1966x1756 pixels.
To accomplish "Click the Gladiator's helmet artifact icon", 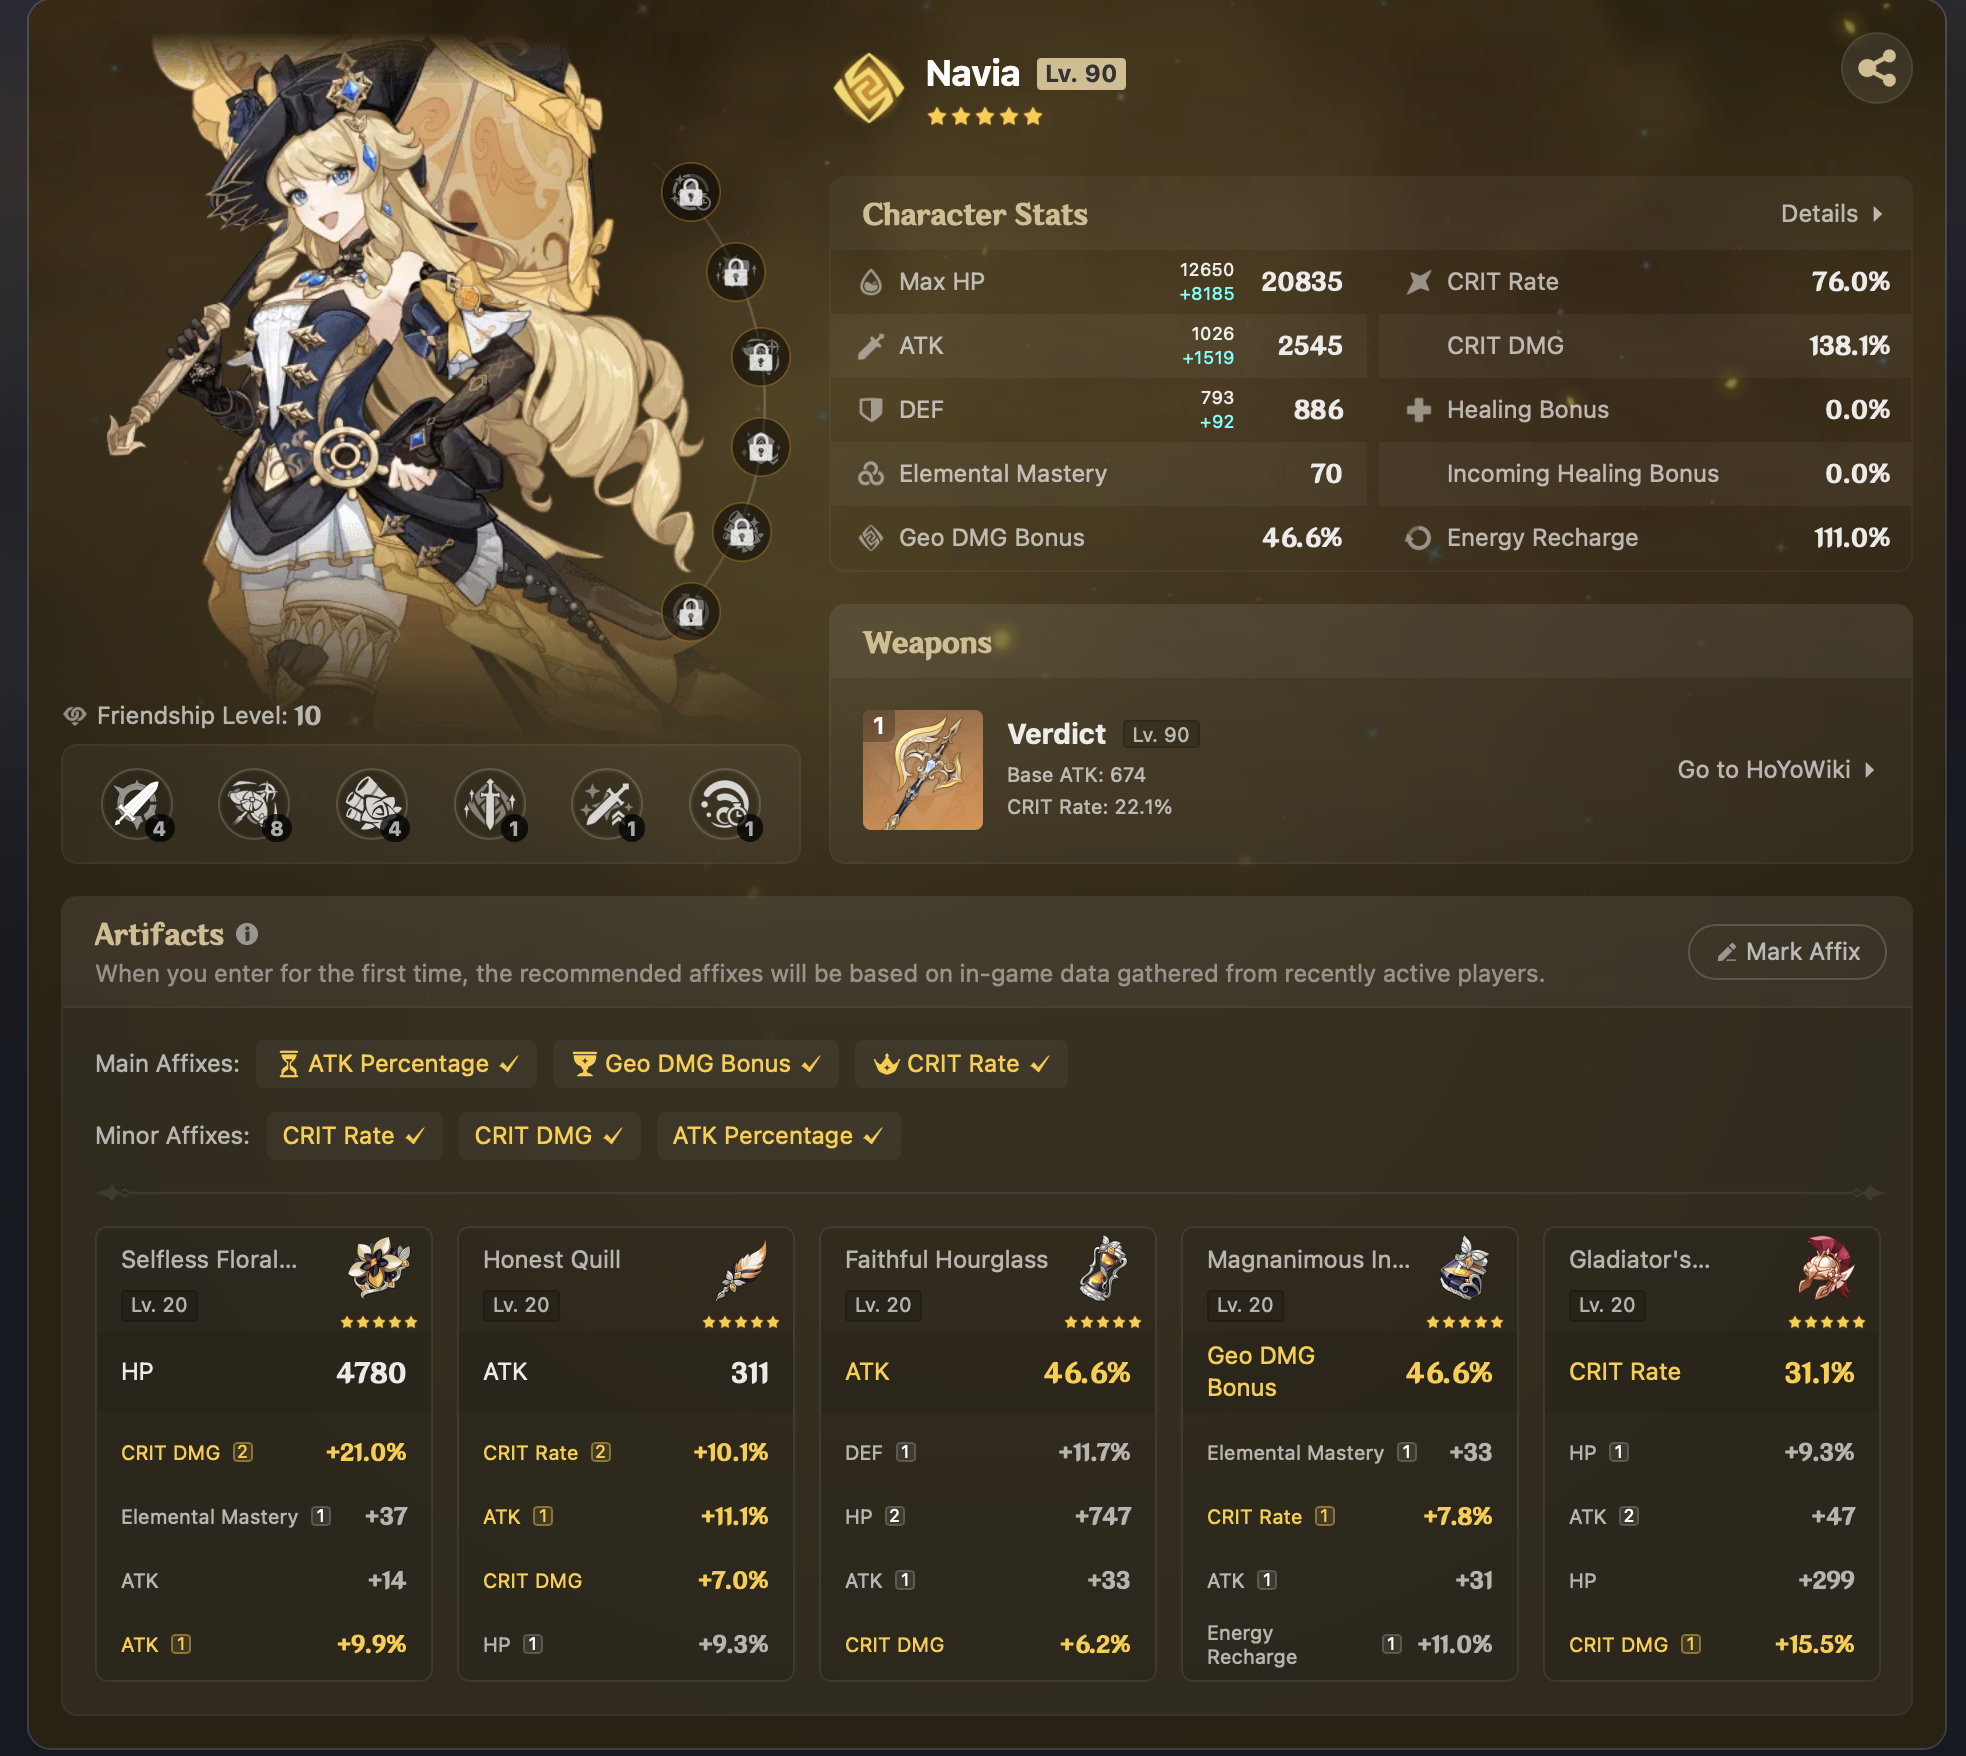I will 1826,1268.
